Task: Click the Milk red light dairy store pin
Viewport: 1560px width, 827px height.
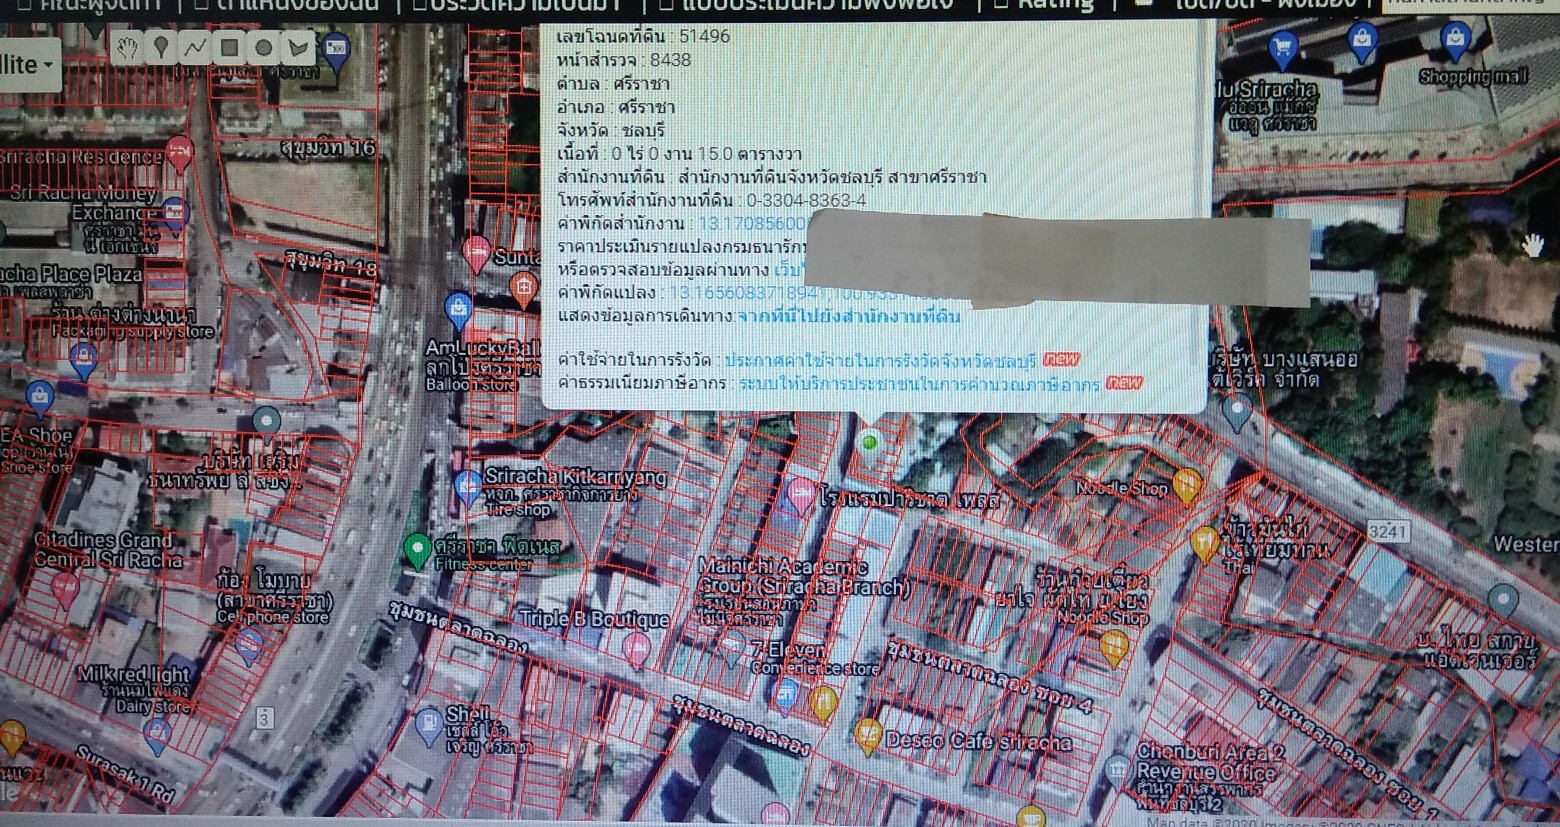Action: (x=156, y=735)
